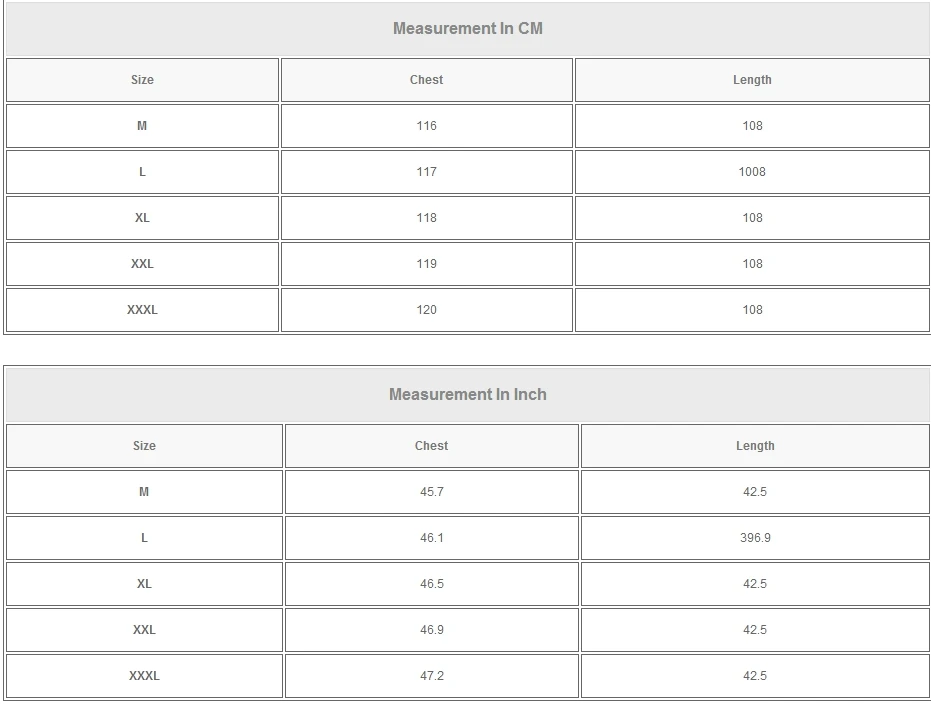Image resolution: width=931 pixels, height=704 pixels.
Task: Click the XL length cell in CM table
Action: (752, 218)
